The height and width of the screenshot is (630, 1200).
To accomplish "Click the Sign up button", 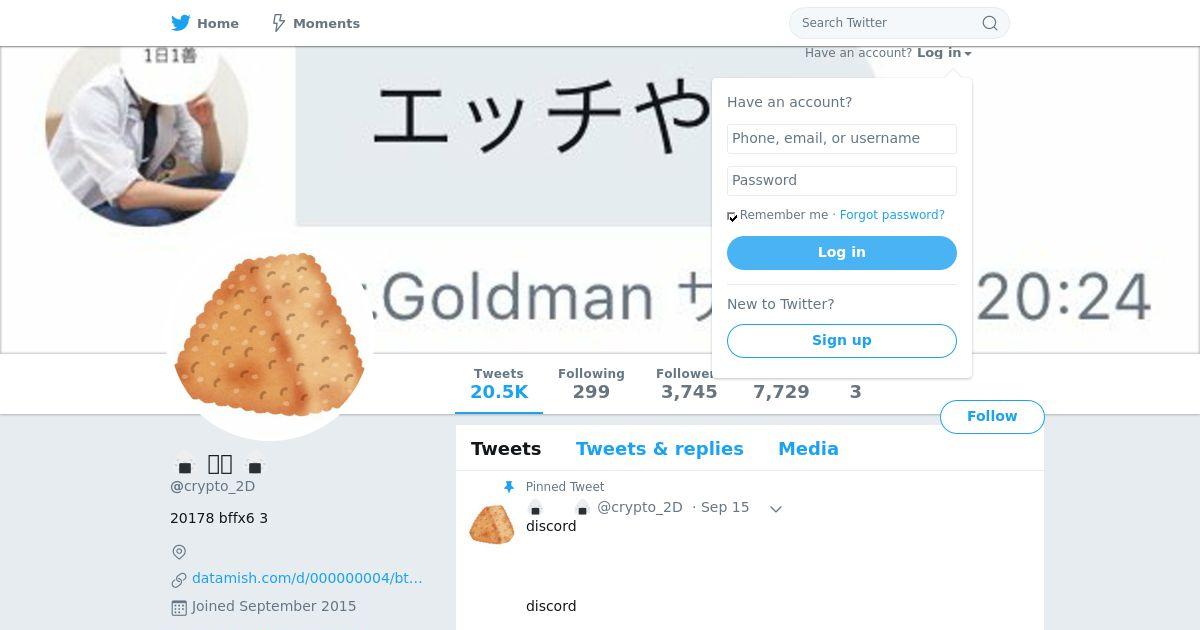I will click(x=842, y=341).
